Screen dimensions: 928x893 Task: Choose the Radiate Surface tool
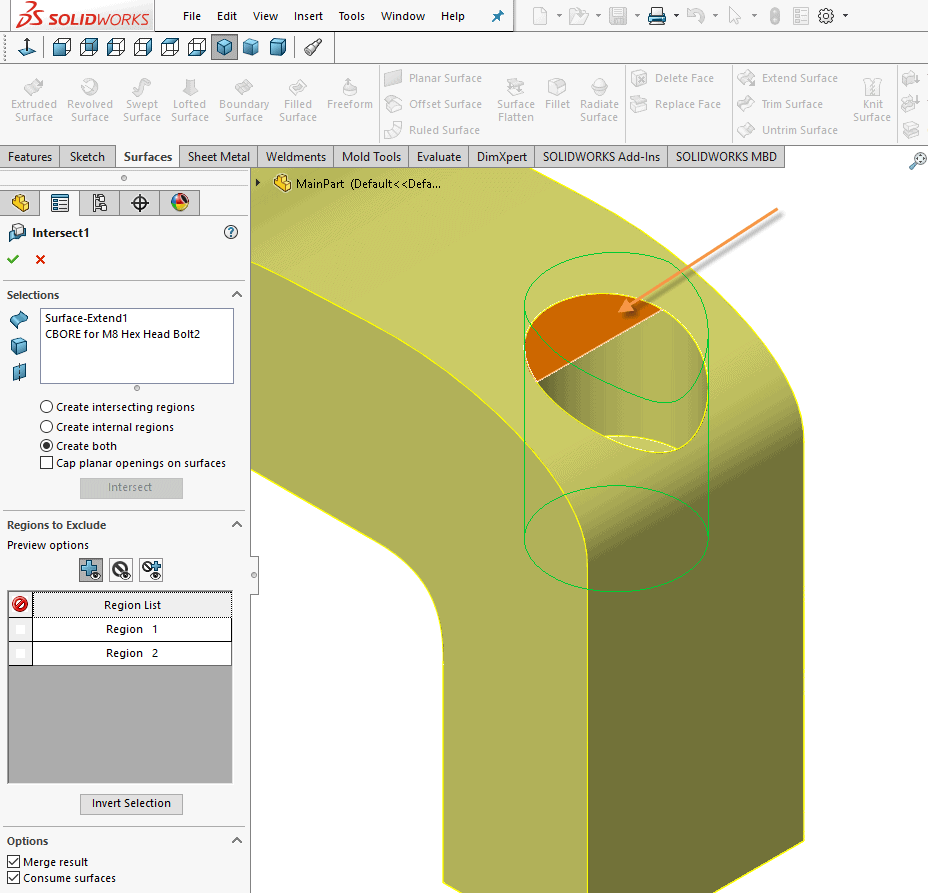(x=599, y=100)
